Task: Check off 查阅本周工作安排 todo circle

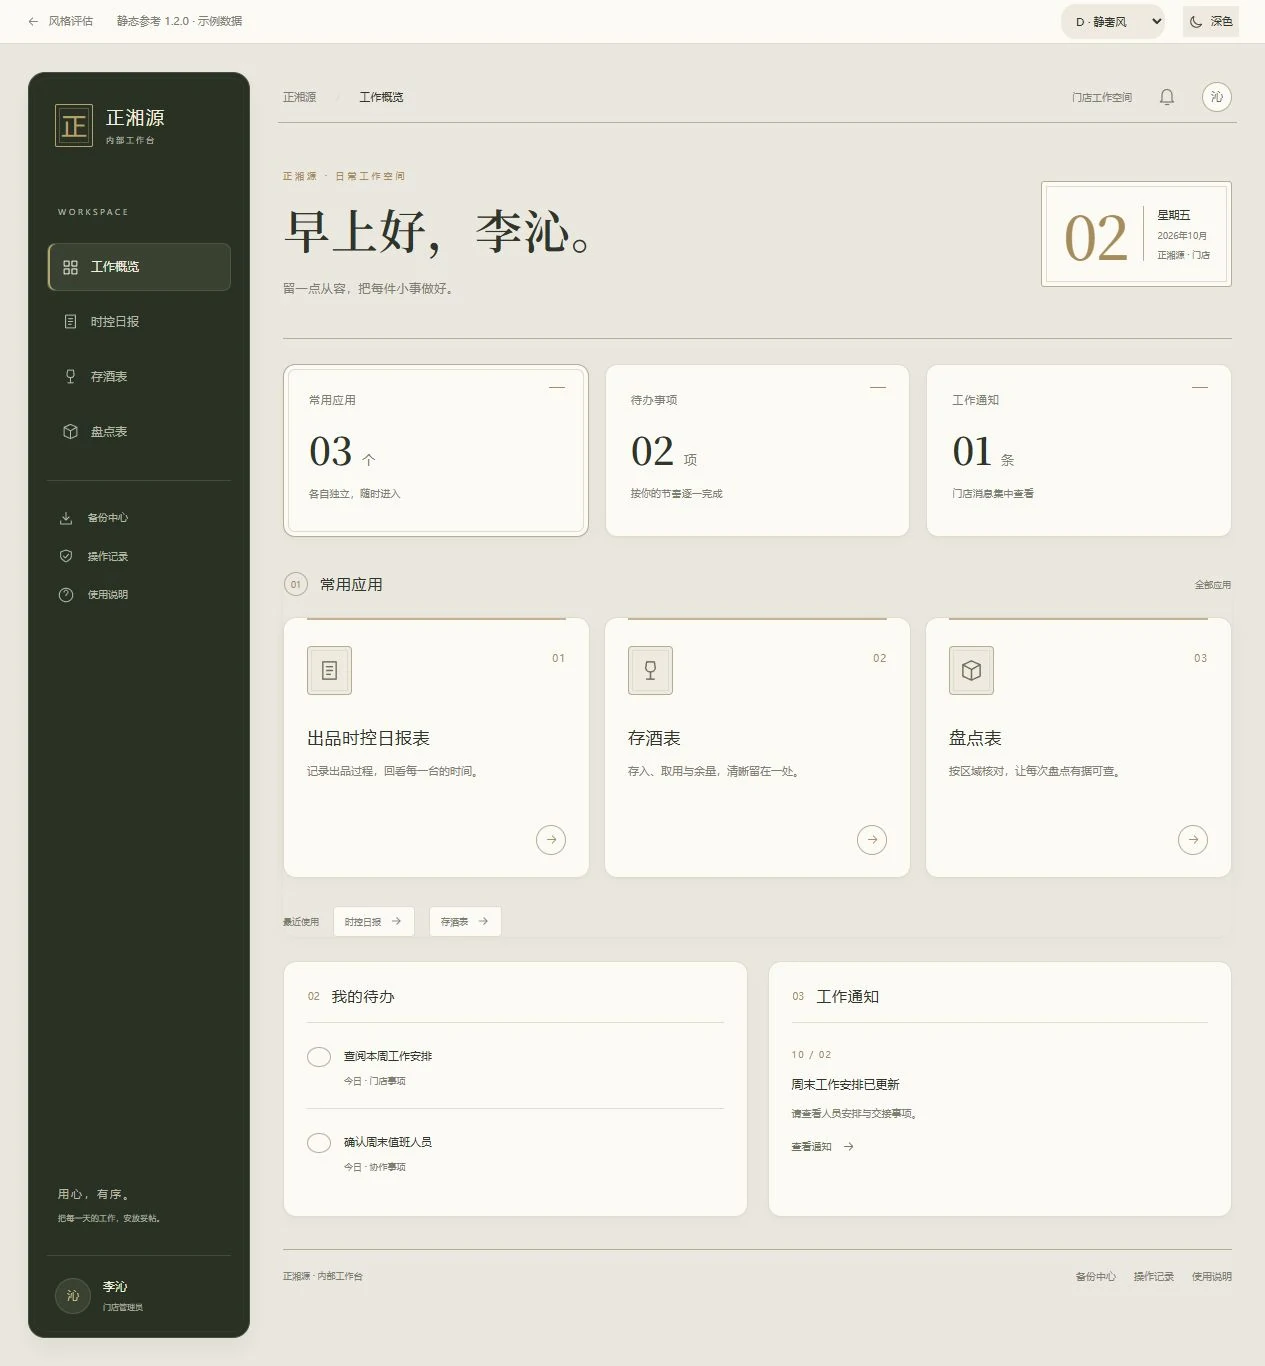Action: (x=319, y=1057)
